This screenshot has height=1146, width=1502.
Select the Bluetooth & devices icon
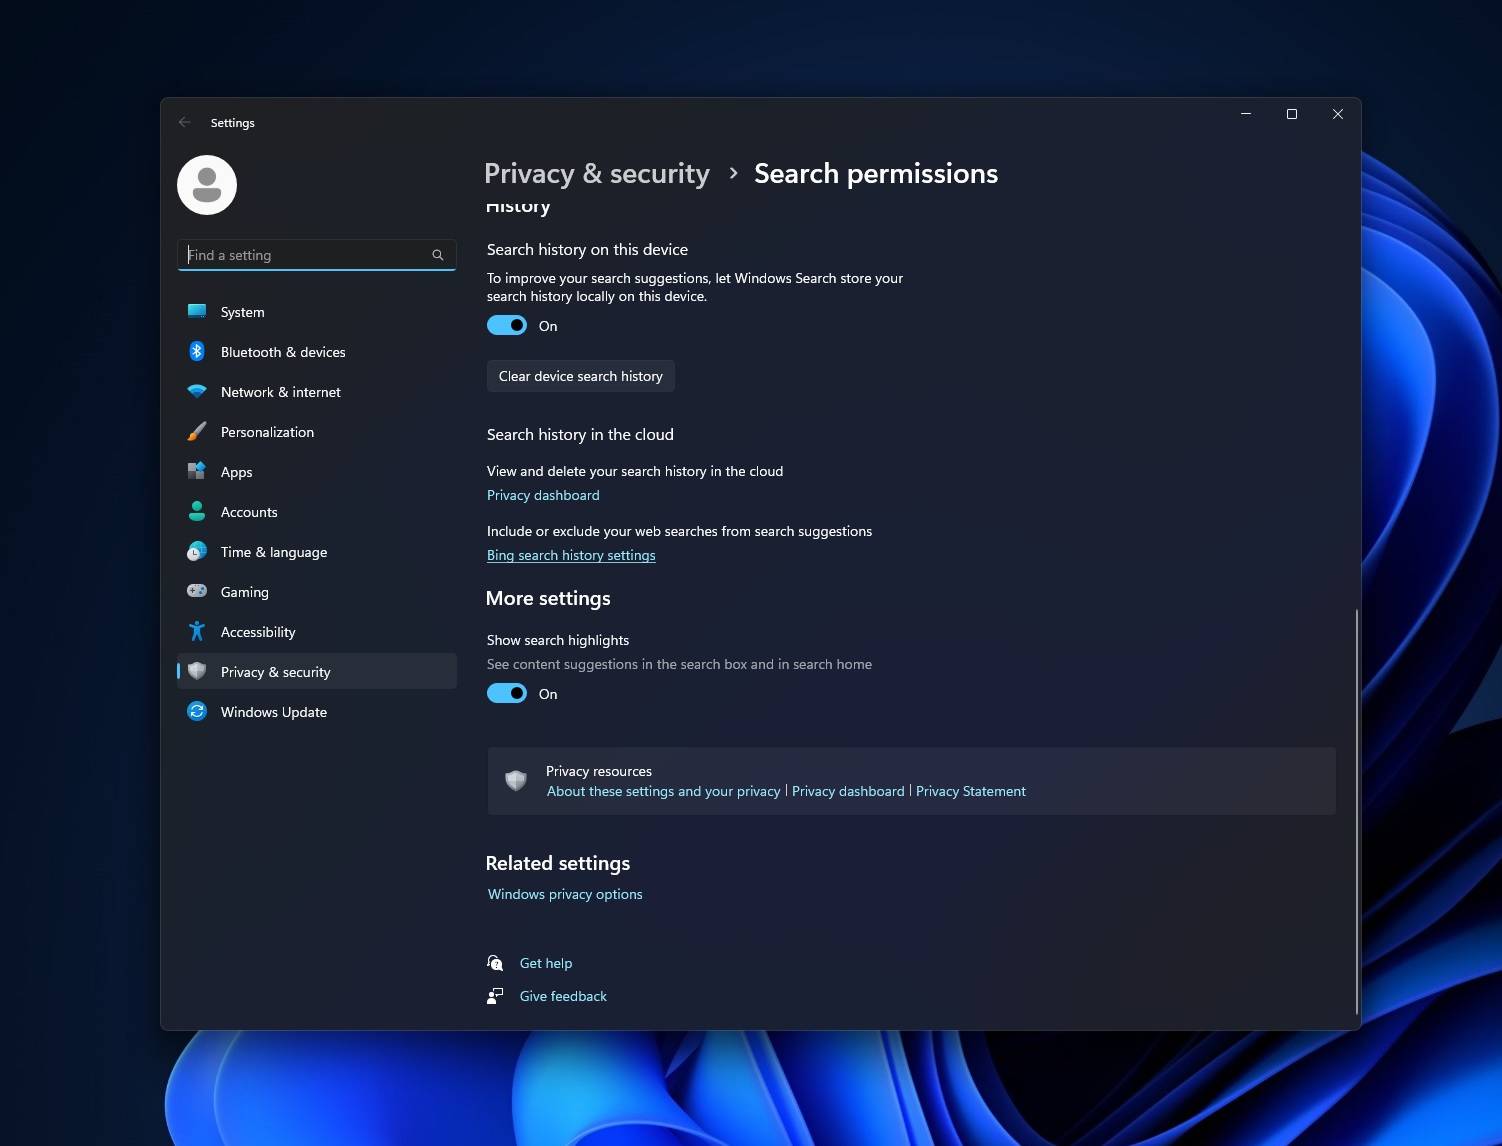point(197,351)
